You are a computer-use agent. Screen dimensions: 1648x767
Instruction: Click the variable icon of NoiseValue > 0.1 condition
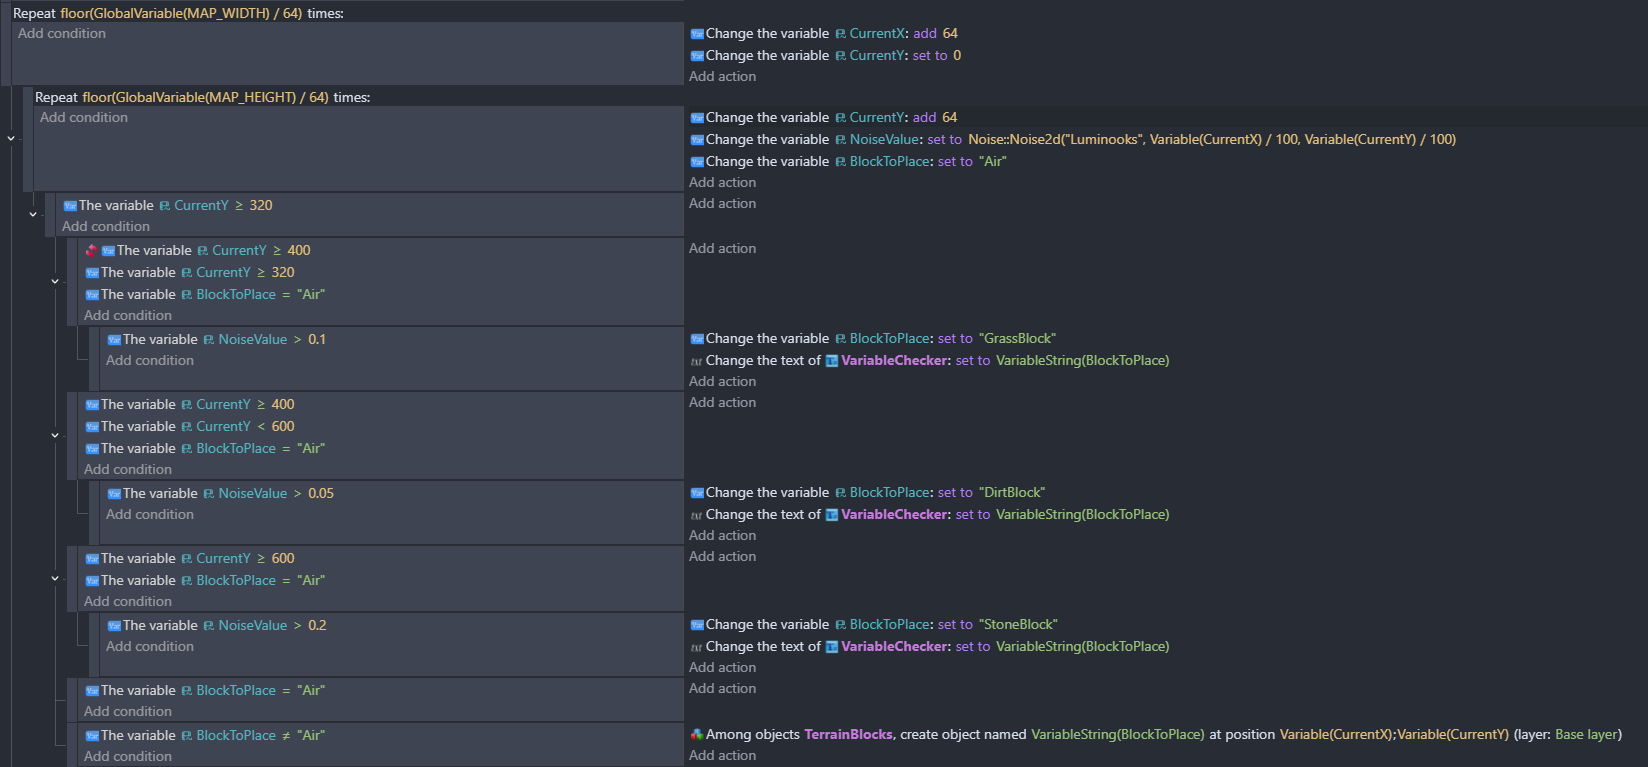pos(114,340)
